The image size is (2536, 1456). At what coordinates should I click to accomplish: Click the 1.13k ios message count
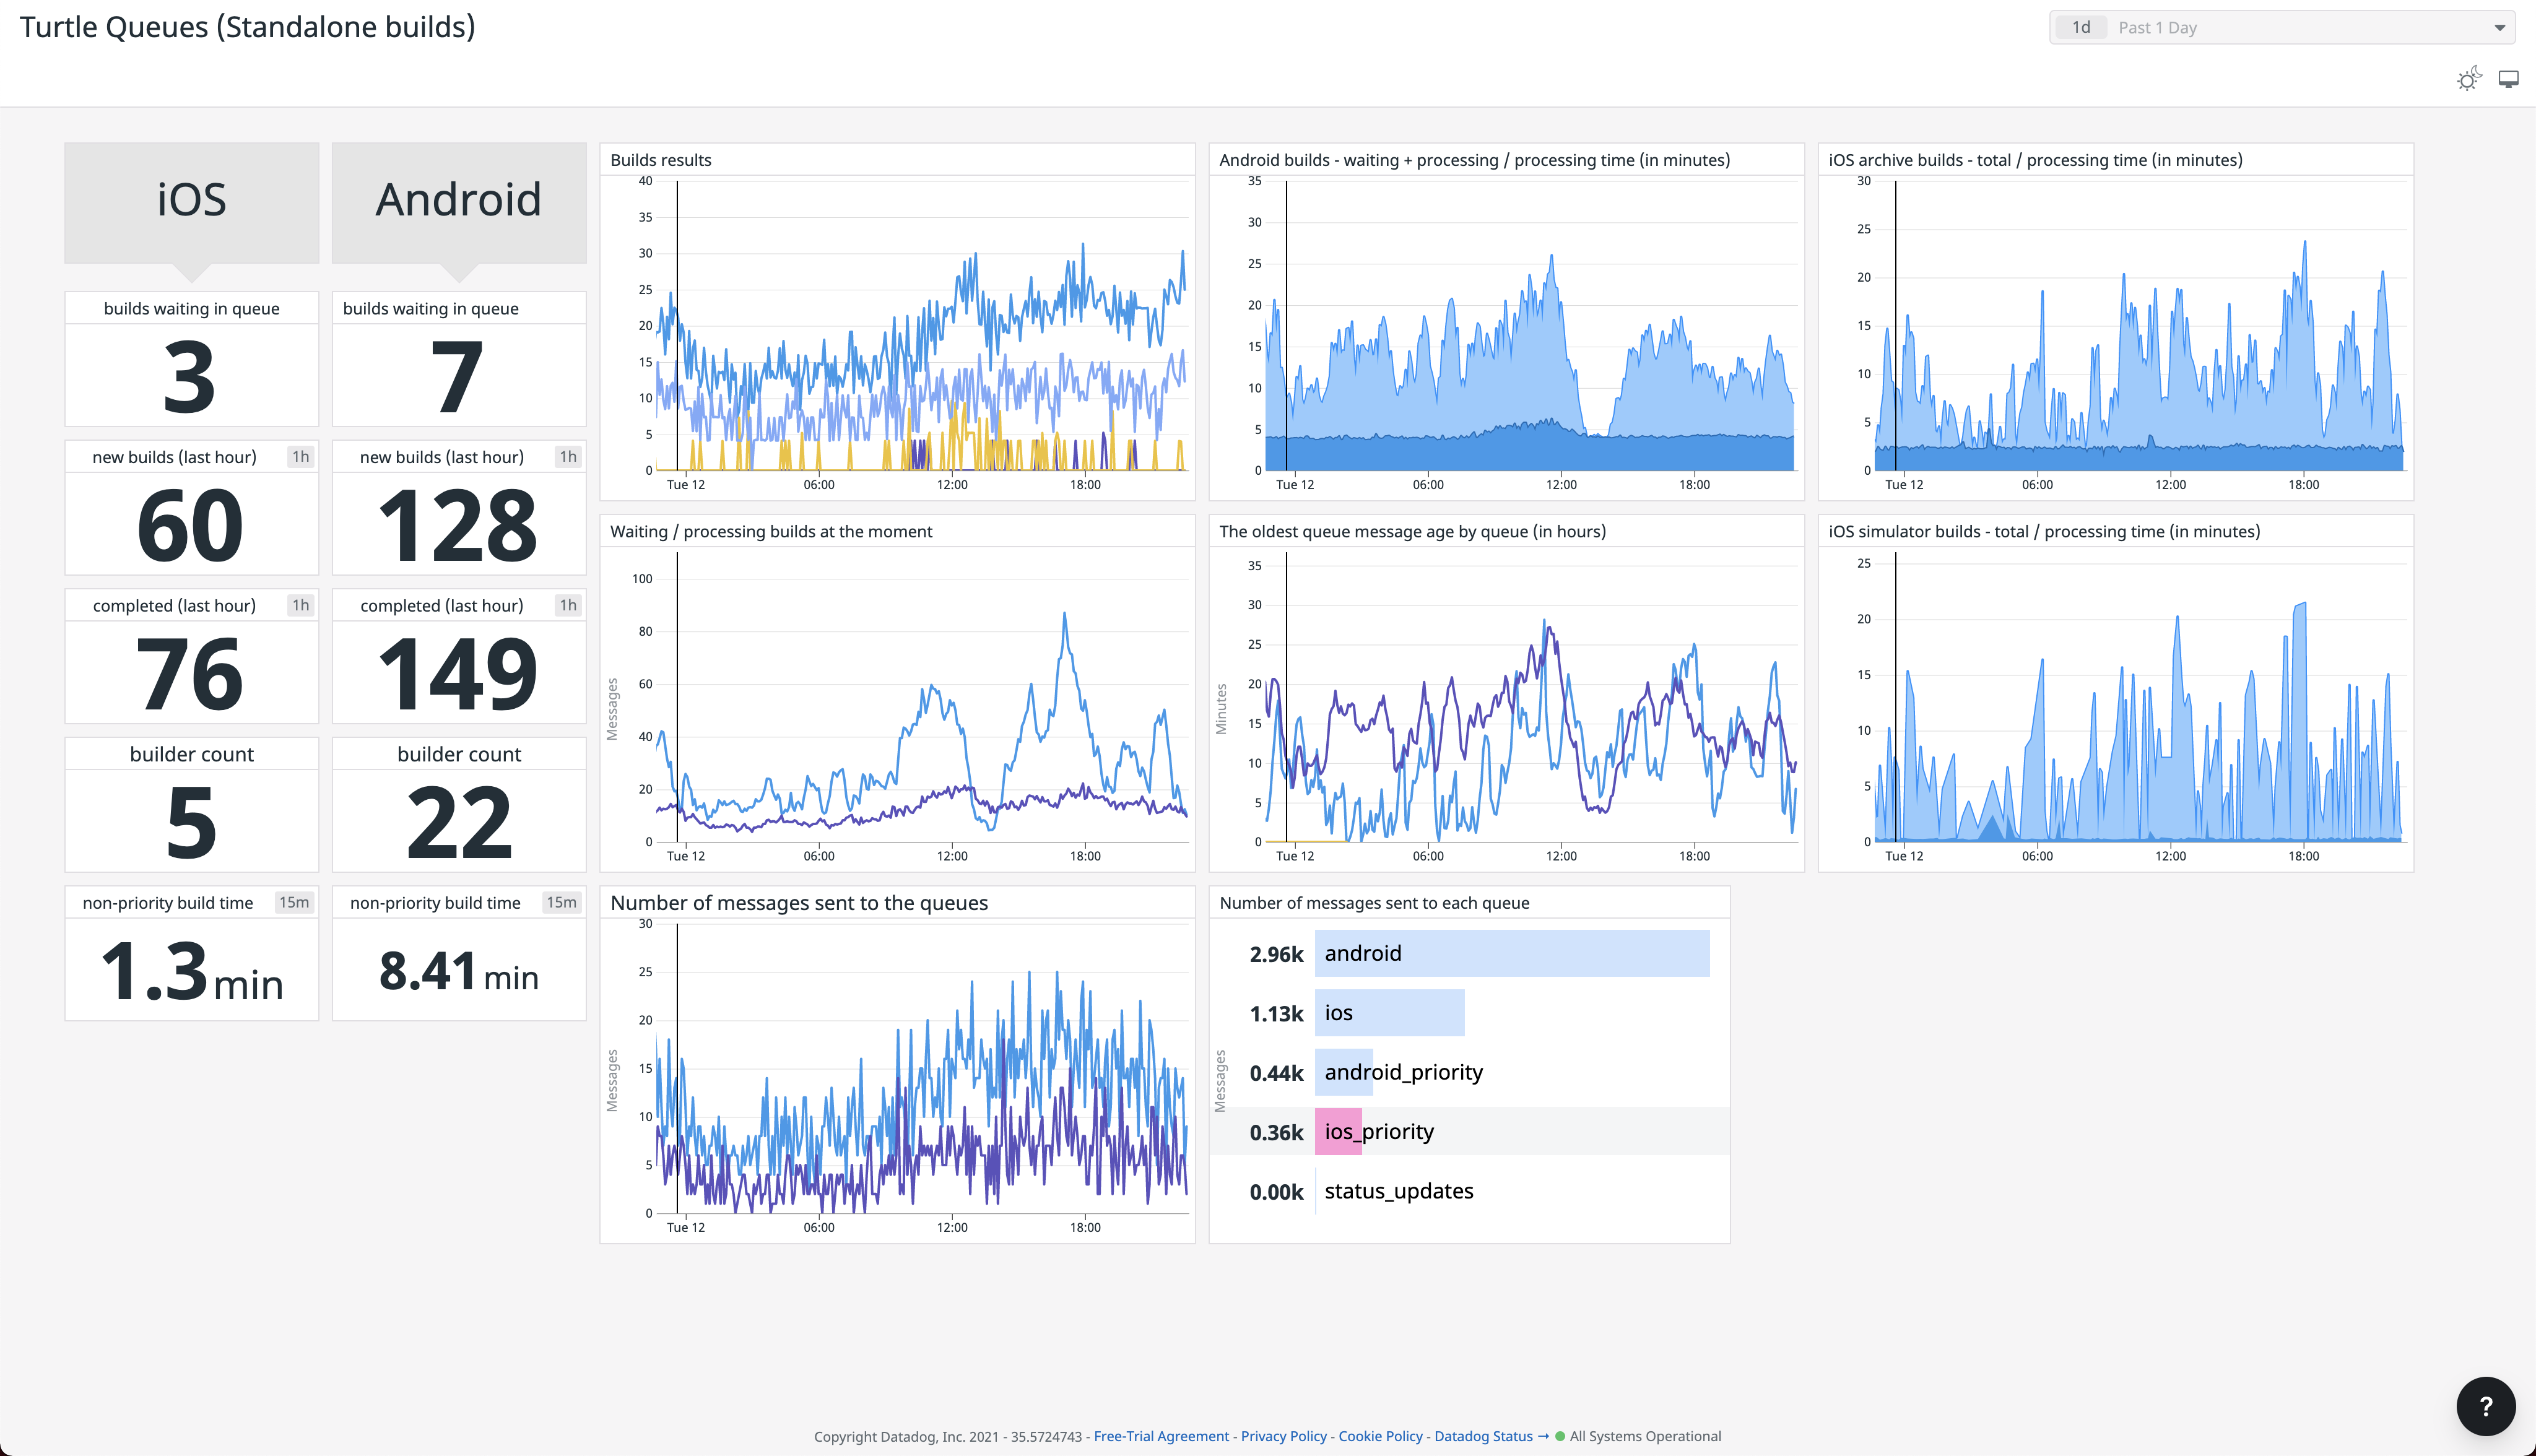pos(1276,1014)
